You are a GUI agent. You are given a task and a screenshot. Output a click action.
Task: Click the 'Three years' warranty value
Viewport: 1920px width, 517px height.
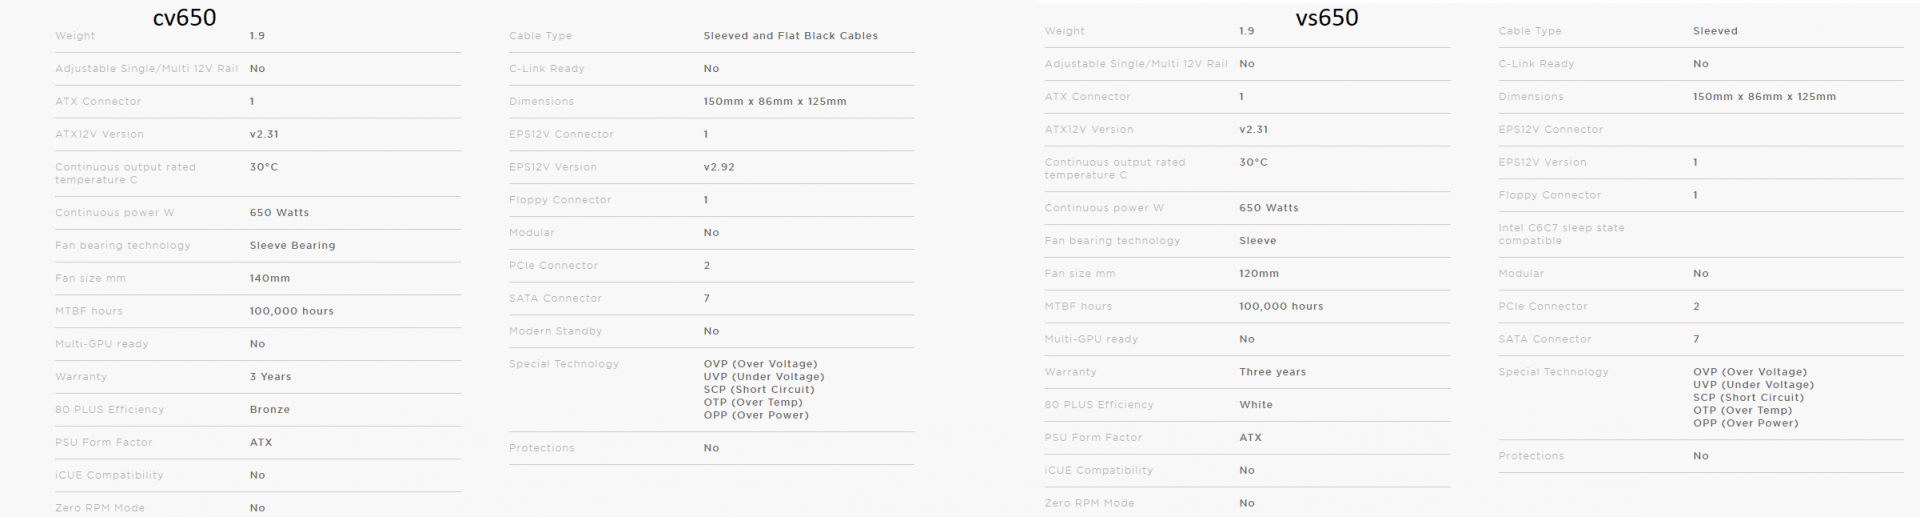coord(1272,372)
